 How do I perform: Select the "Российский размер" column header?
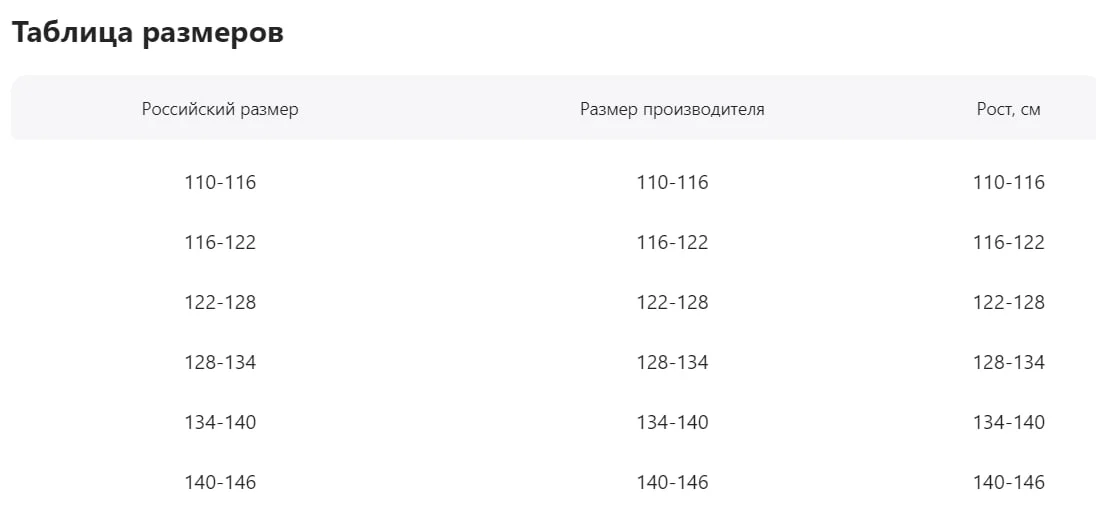[x=220, y=109]
